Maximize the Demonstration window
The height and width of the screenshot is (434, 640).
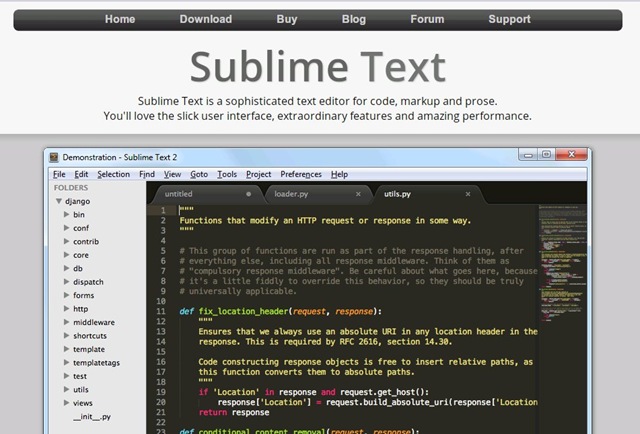546,155
